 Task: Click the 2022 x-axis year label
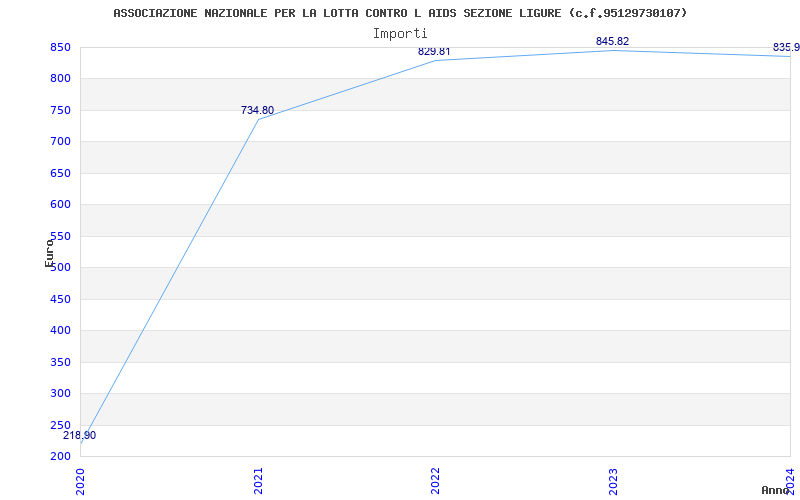(435, 480)
